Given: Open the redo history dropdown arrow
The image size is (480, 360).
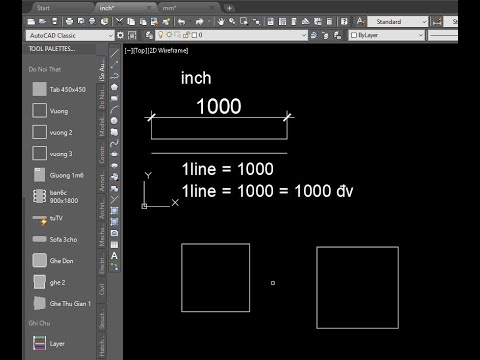Looking at the screenshot, I should [209, 22].
